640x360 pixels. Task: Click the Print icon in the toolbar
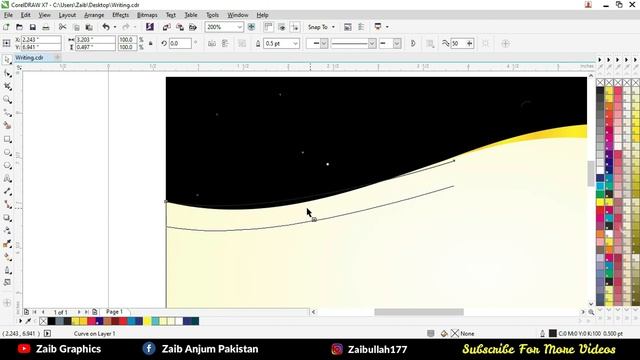(46, 27)
